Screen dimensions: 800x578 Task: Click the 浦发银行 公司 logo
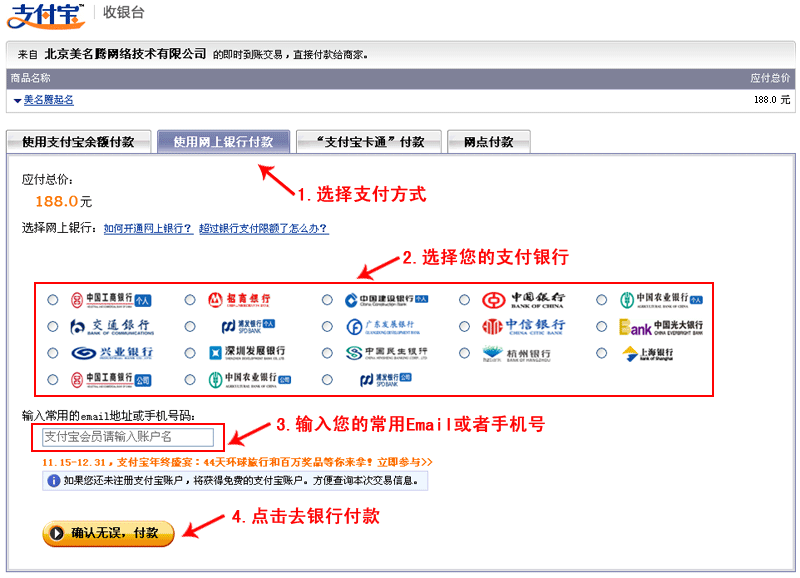(x=386, y=380)
